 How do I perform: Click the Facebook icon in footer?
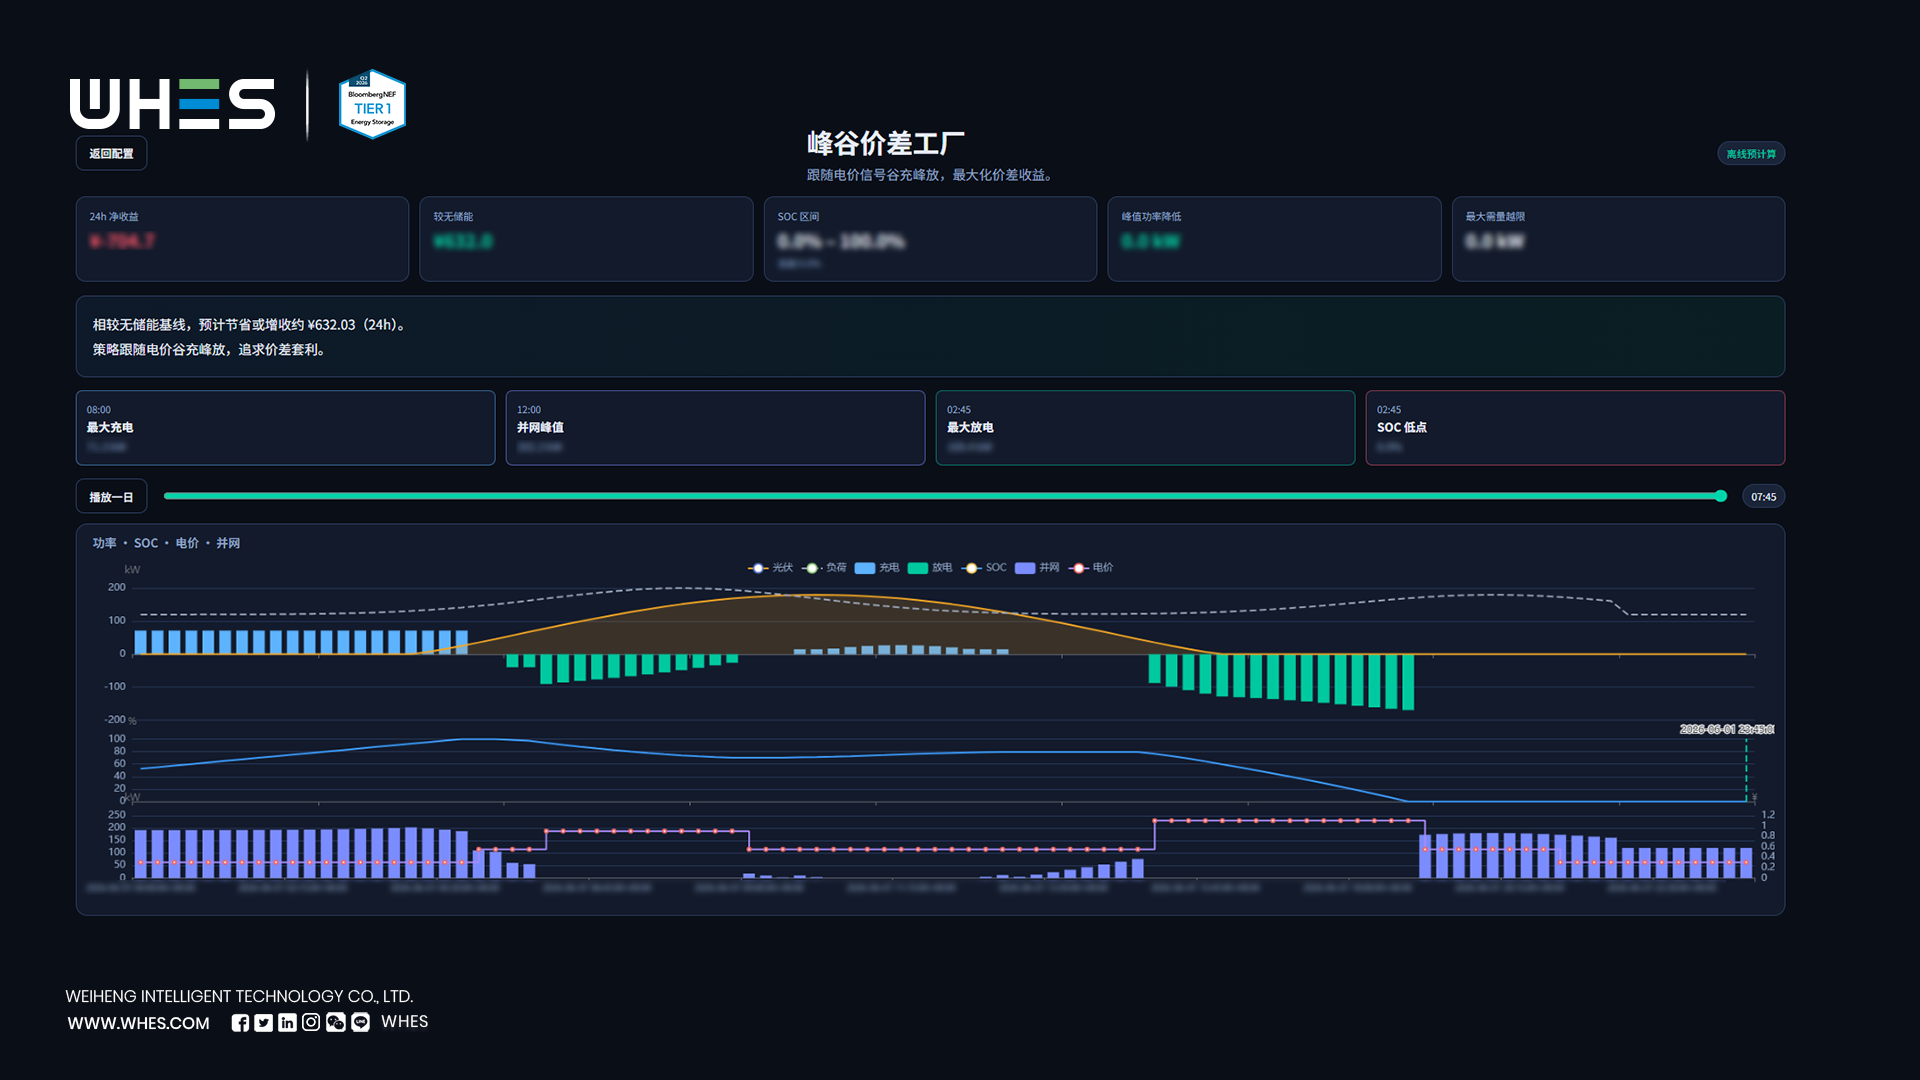[x=240, y=1022]
